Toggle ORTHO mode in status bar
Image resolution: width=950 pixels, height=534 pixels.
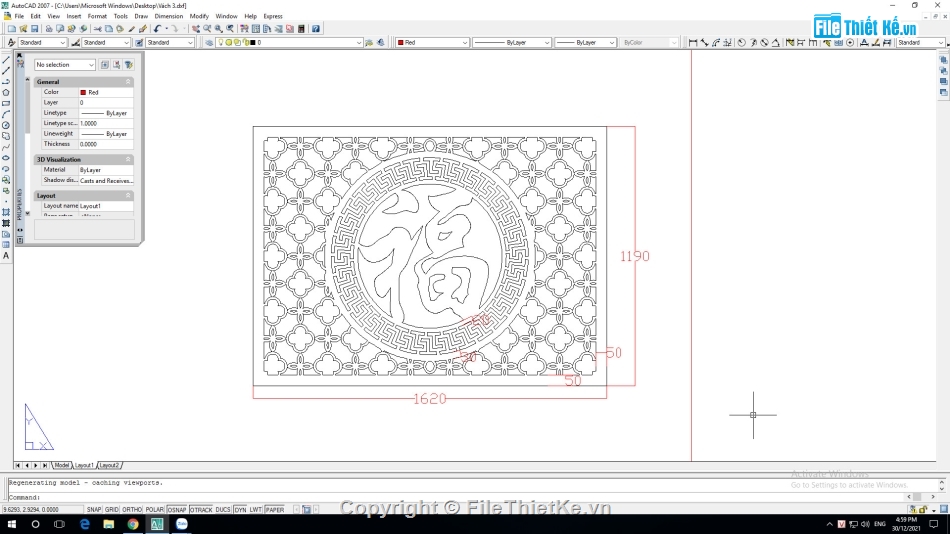[131, 510]
